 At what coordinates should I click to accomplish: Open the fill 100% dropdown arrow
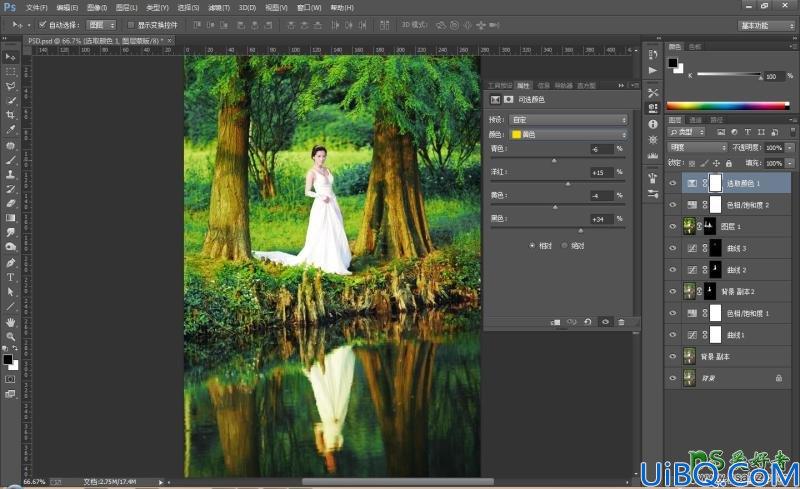(790, 163)
